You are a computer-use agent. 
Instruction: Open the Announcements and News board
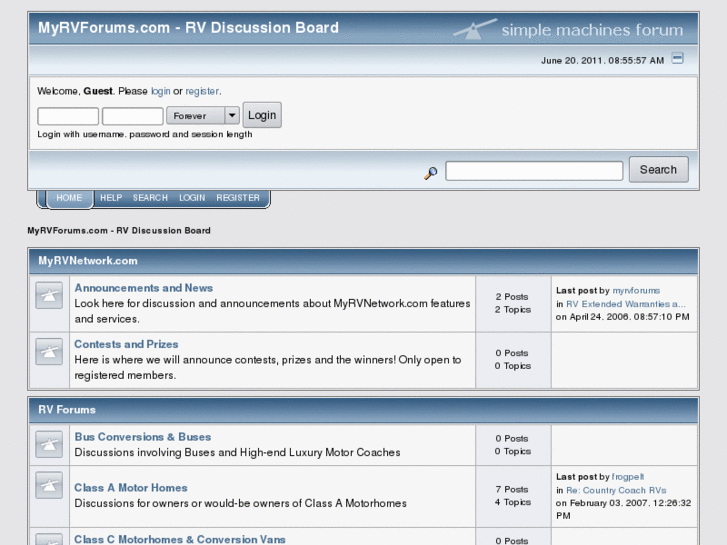[144, 288]
